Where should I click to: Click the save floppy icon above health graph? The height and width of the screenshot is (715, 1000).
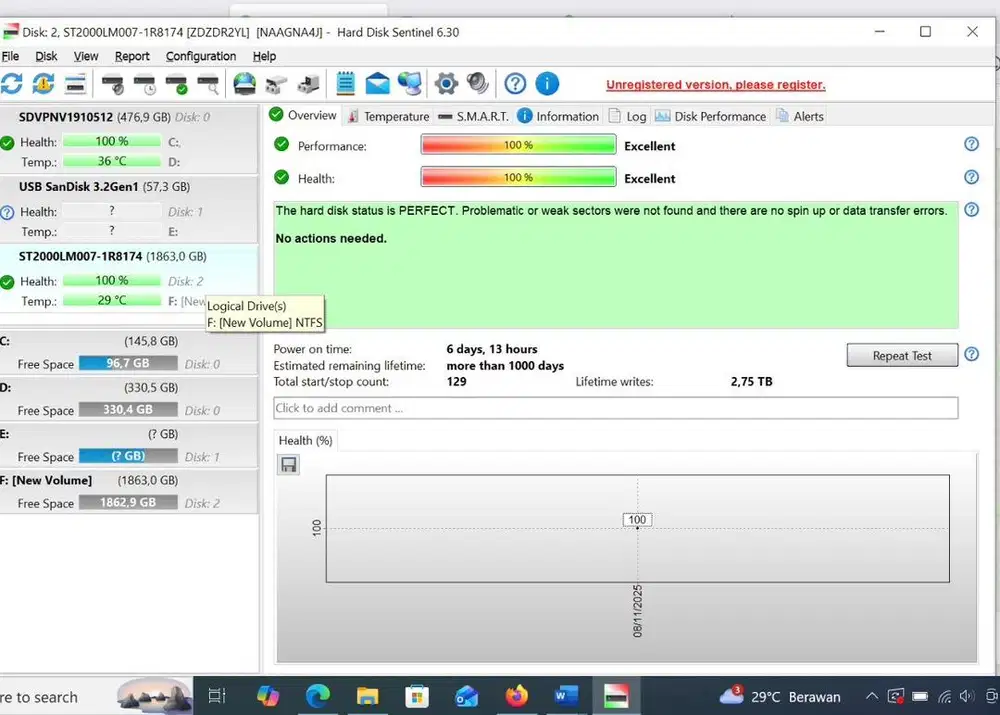point(288,465)
